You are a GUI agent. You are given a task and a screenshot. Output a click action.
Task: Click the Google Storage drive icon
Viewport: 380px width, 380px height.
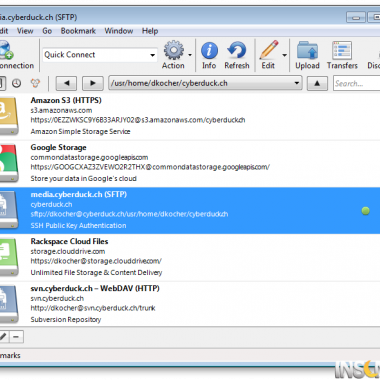(x=9, y=162)
